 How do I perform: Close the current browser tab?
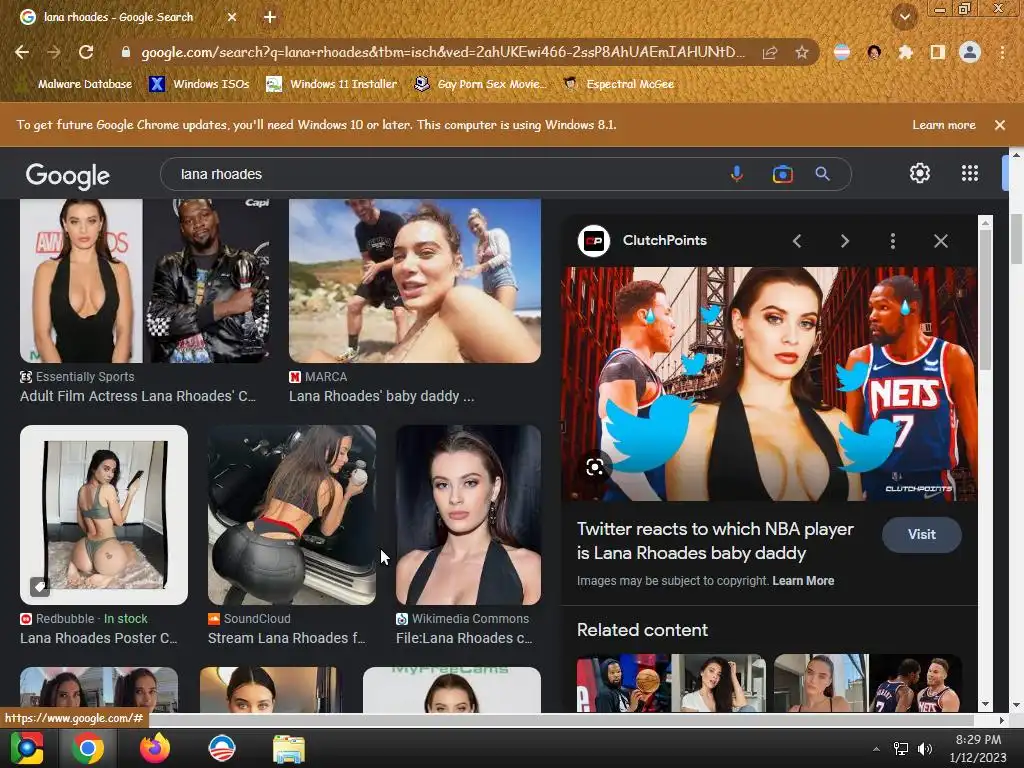click(x=232, y=17)
